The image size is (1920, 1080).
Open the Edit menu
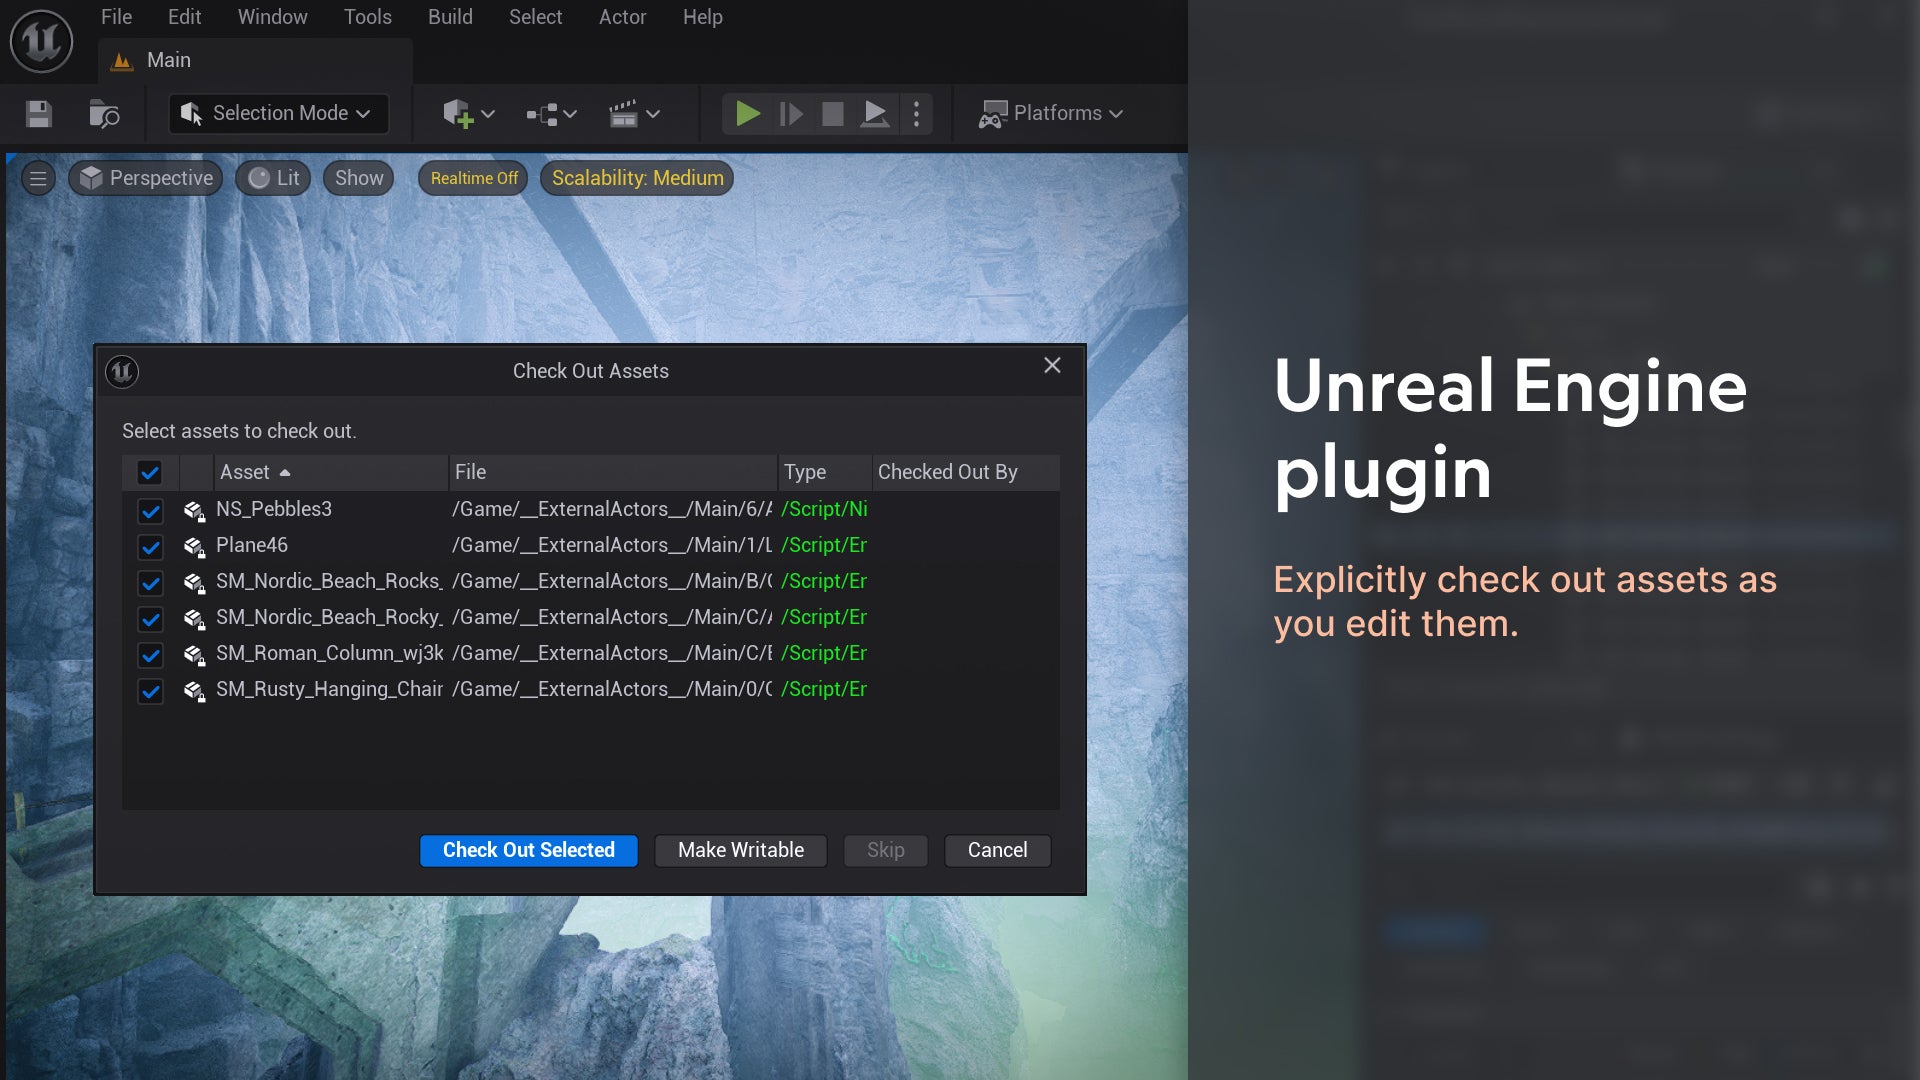point(184,17)
